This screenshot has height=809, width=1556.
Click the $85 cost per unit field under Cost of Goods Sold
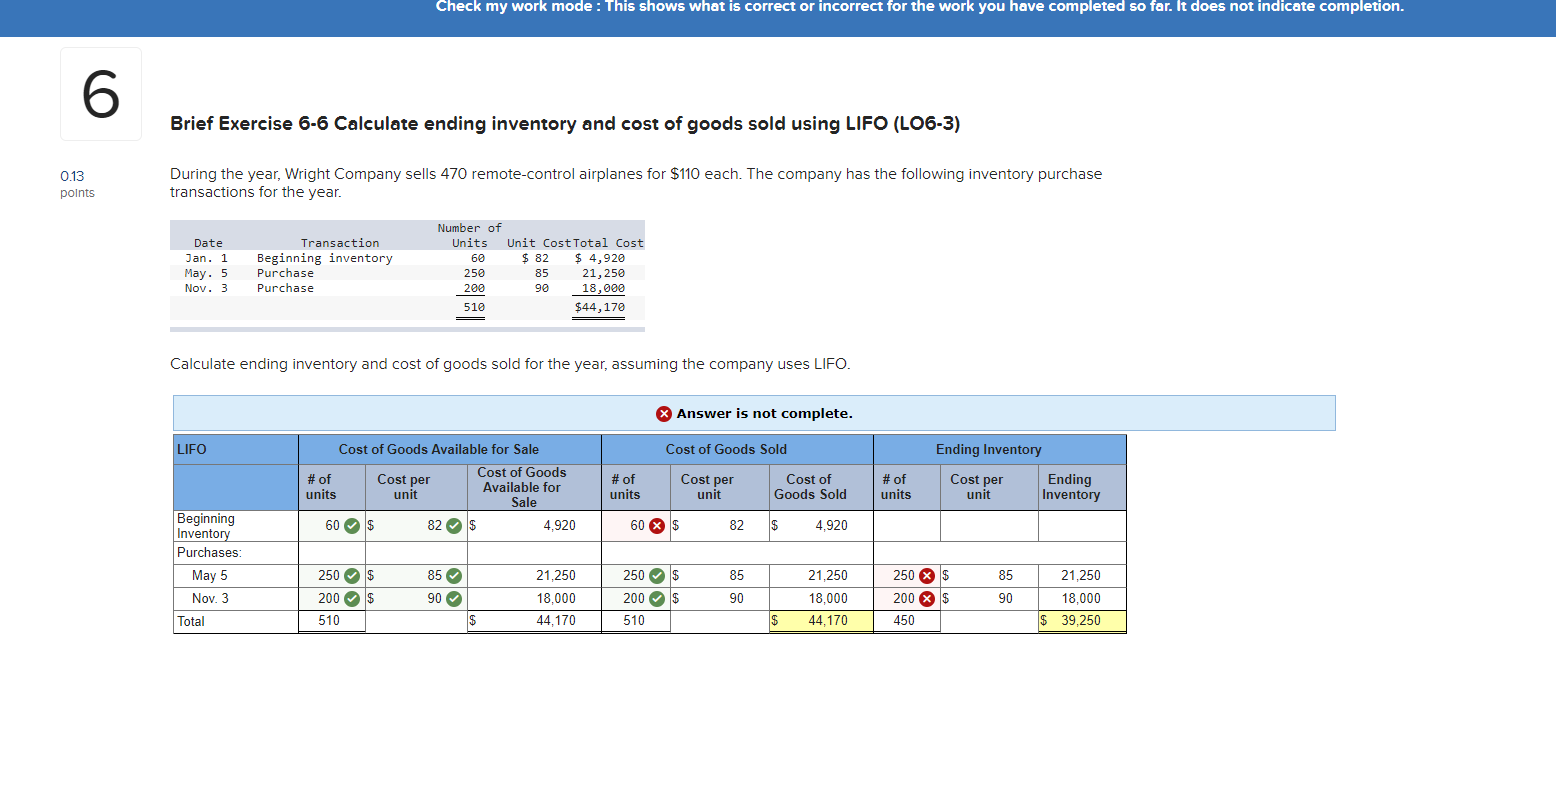[720, 575]
